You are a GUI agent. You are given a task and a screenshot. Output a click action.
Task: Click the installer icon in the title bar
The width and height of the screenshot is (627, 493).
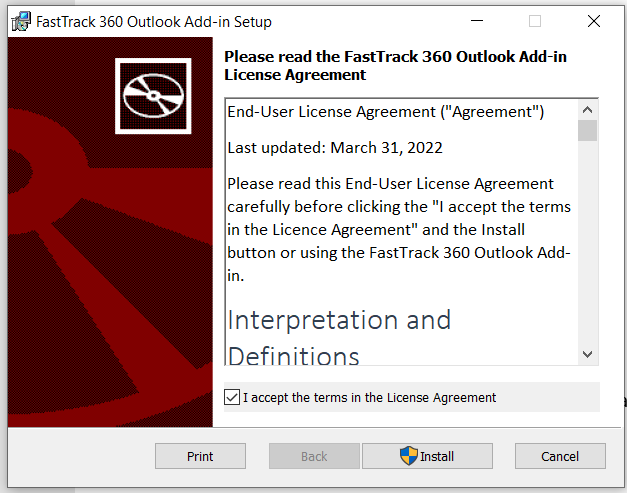coord(21,22)
